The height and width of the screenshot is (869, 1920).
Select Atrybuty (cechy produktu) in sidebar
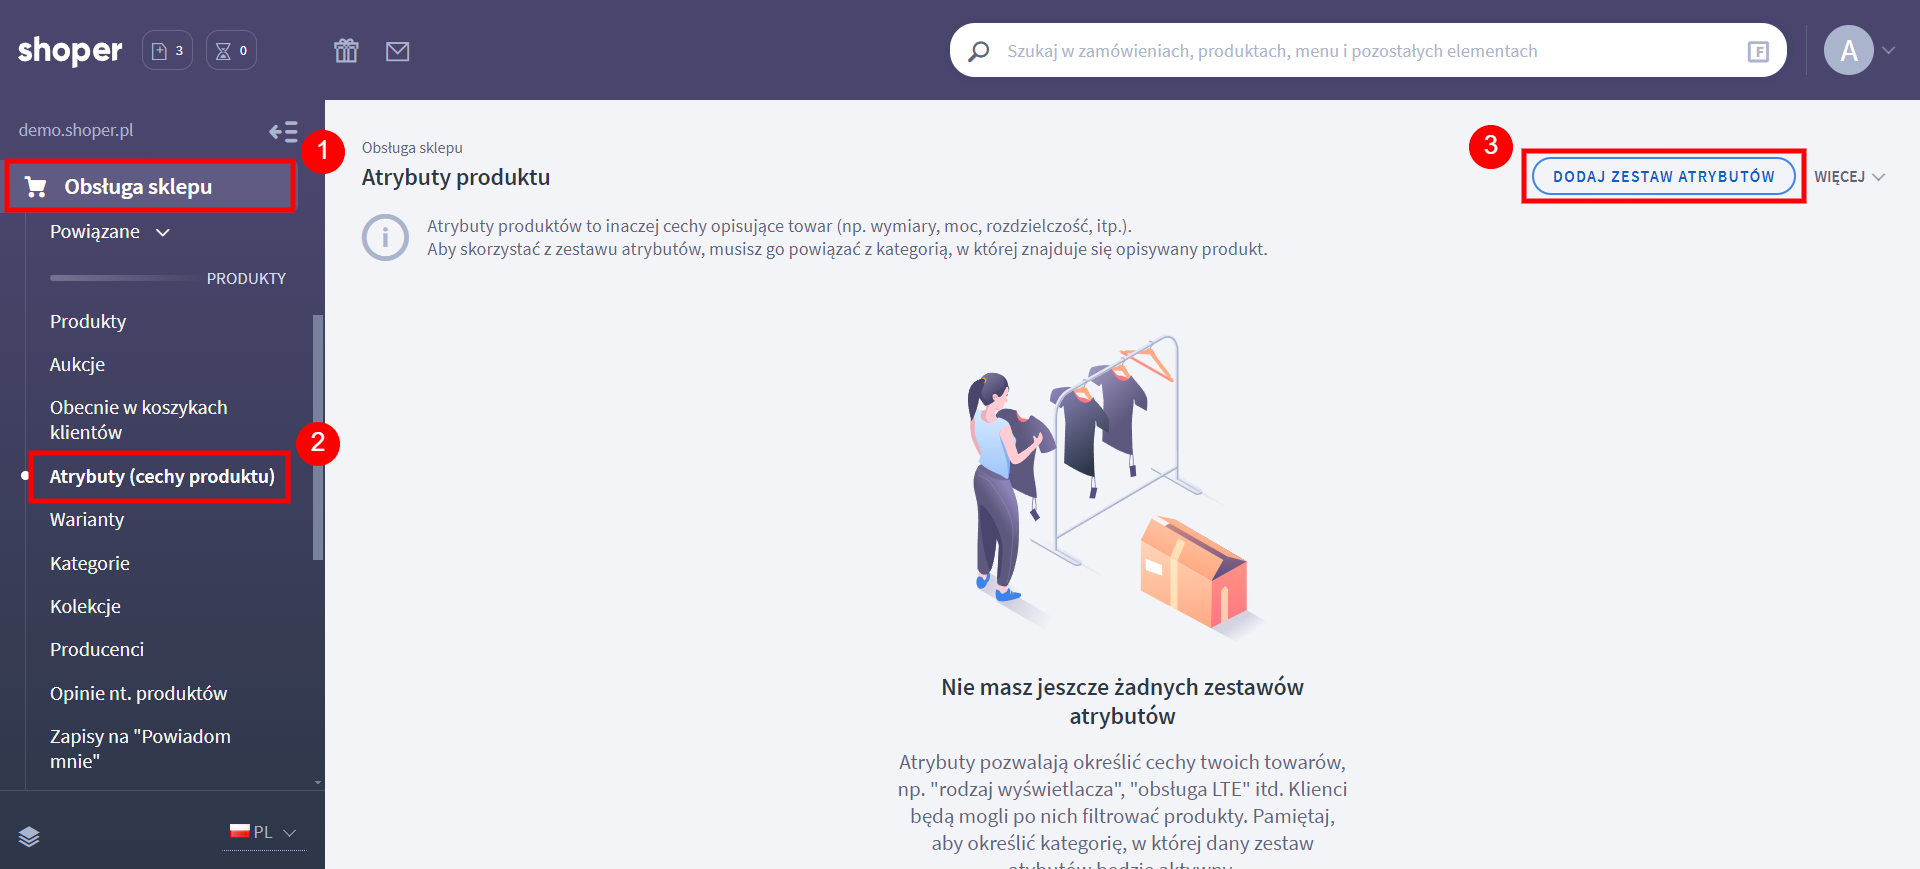[161, 477]
